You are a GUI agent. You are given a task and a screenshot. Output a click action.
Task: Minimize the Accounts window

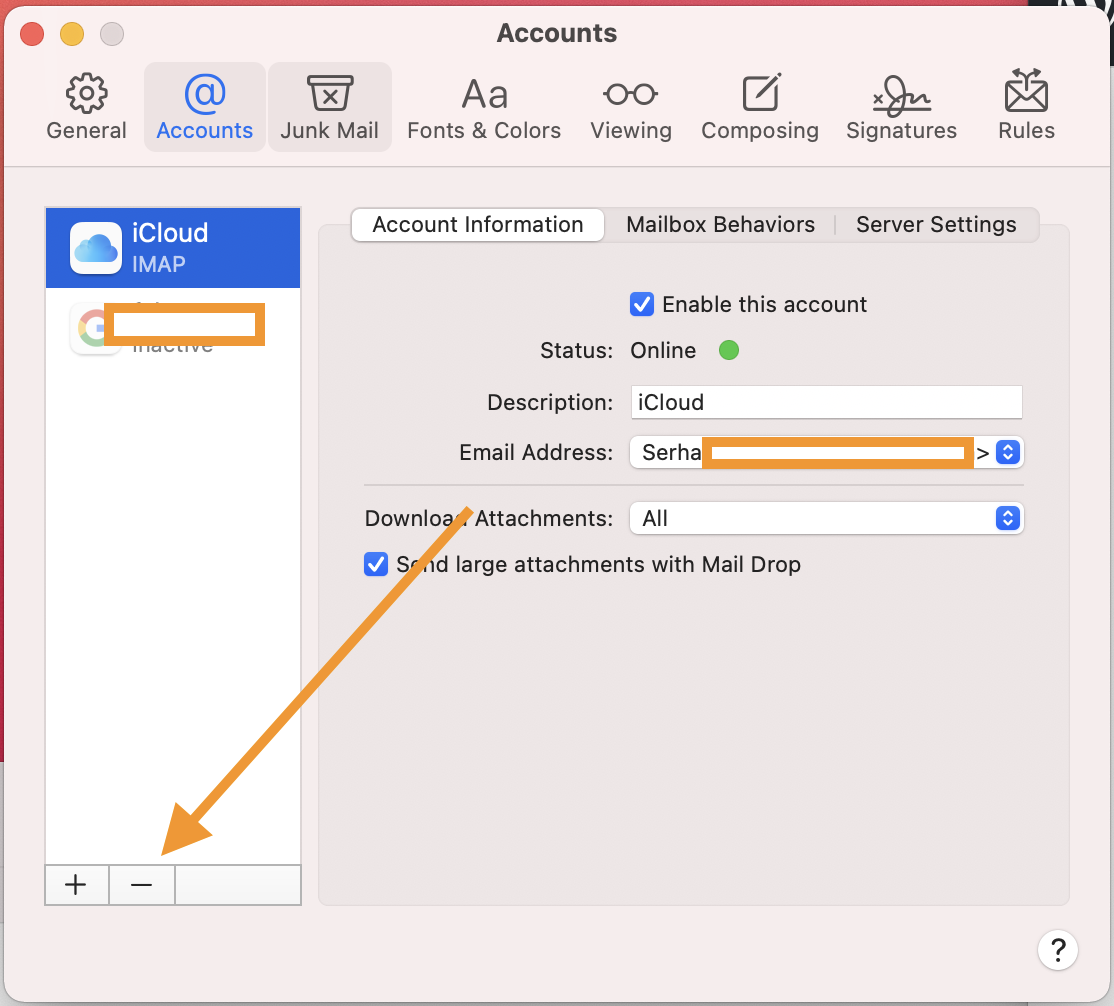click(72, 34)
